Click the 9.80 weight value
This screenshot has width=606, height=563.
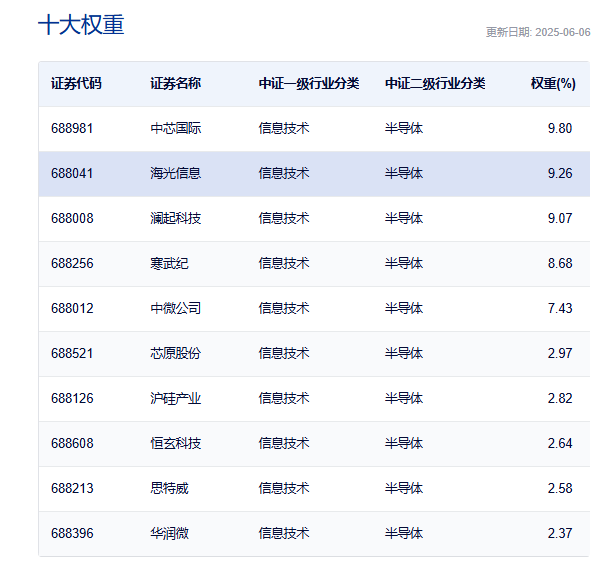point(560,129)
